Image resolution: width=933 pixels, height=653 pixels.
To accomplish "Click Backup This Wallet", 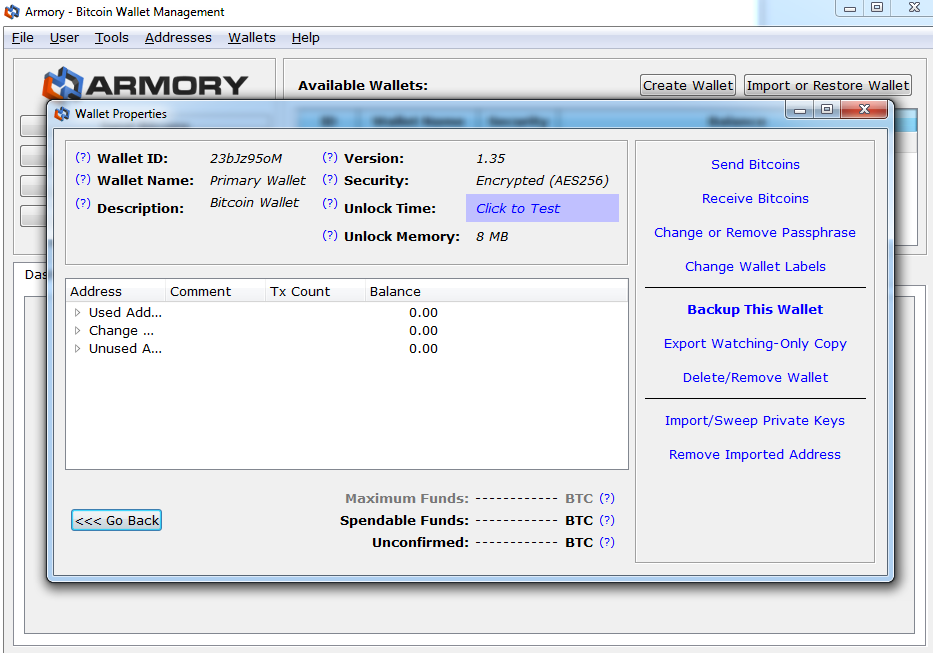I will pyautogui.click(x=755, y=310).
